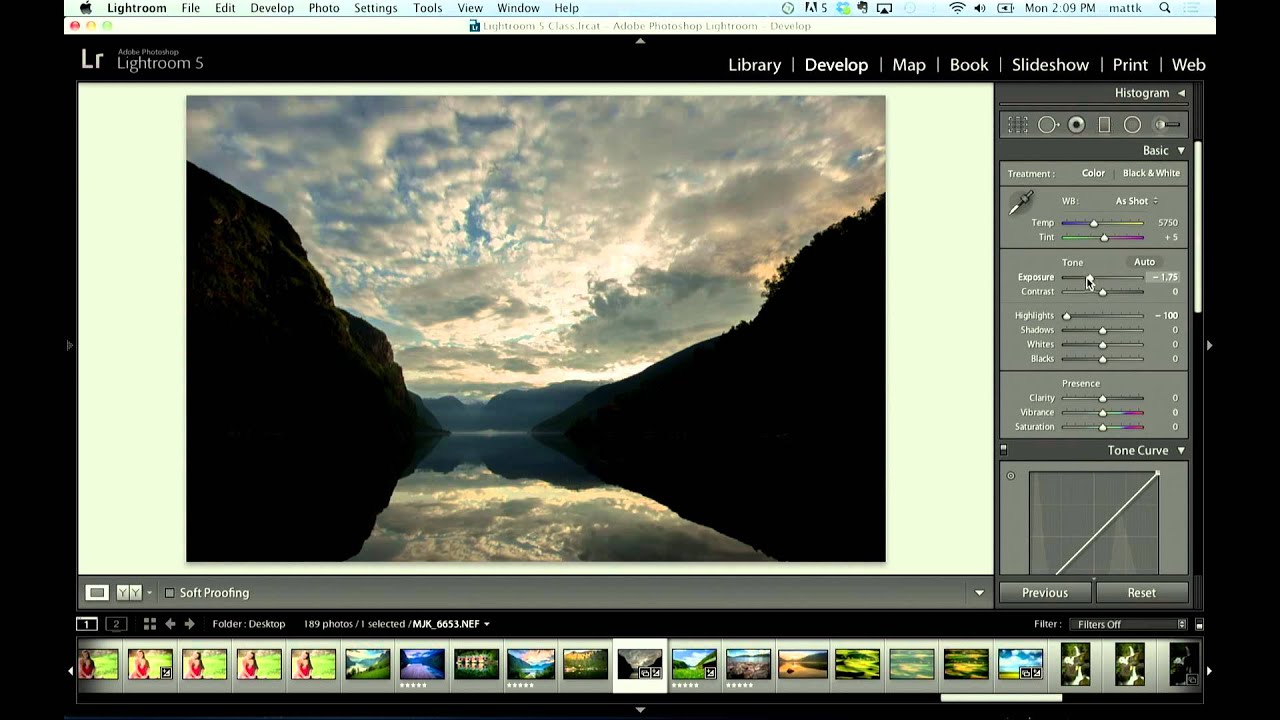Switch to Before/After compare view
This screenshot has width=1280, height=720.
pyautogui.click(x=129, y=593)
